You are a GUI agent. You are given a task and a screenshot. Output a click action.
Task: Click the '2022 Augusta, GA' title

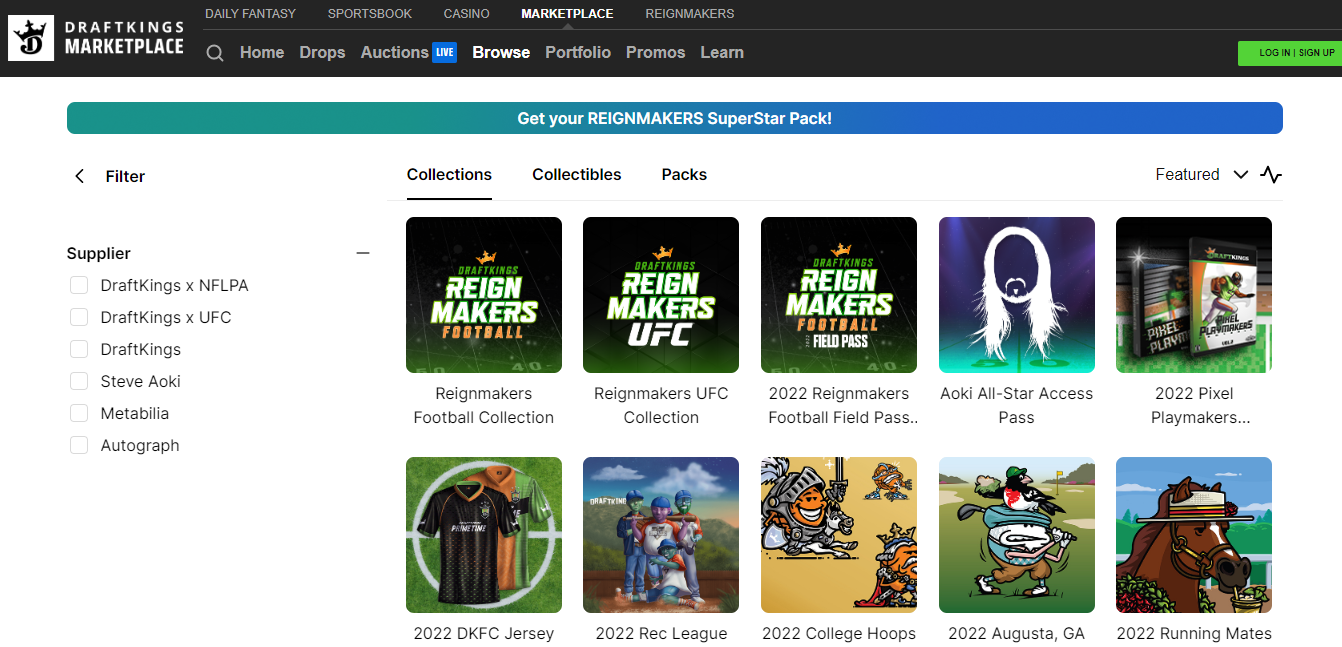pyautogui.click(x=1017, y=634)
